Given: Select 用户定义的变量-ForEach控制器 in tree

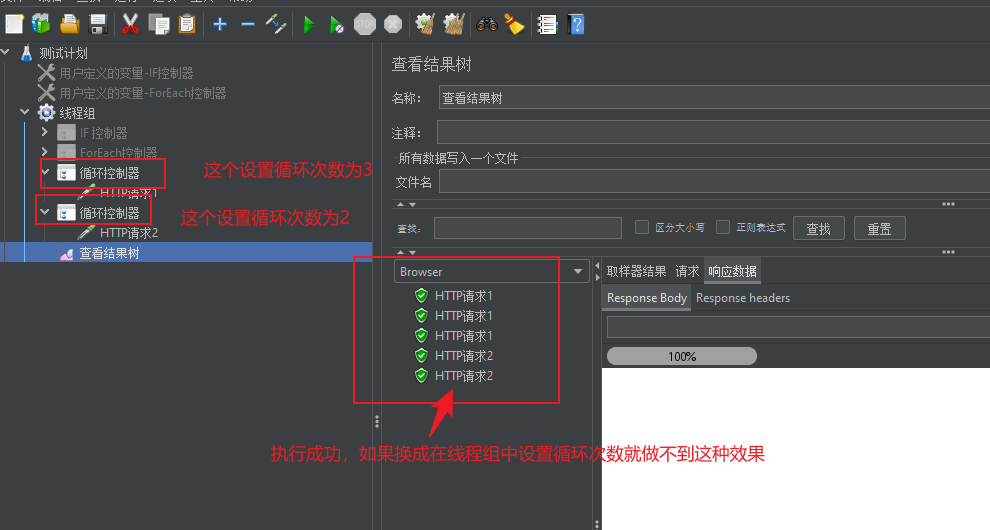Looking at the screenshot, I should 143,93.
